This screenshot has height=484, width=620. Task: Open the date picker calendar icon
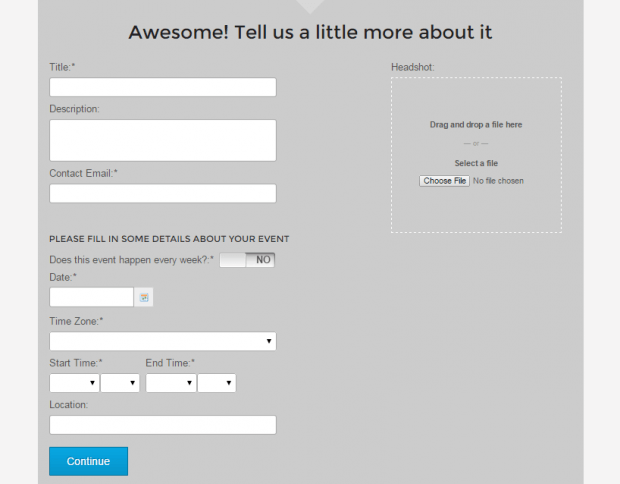pos(144,297)
